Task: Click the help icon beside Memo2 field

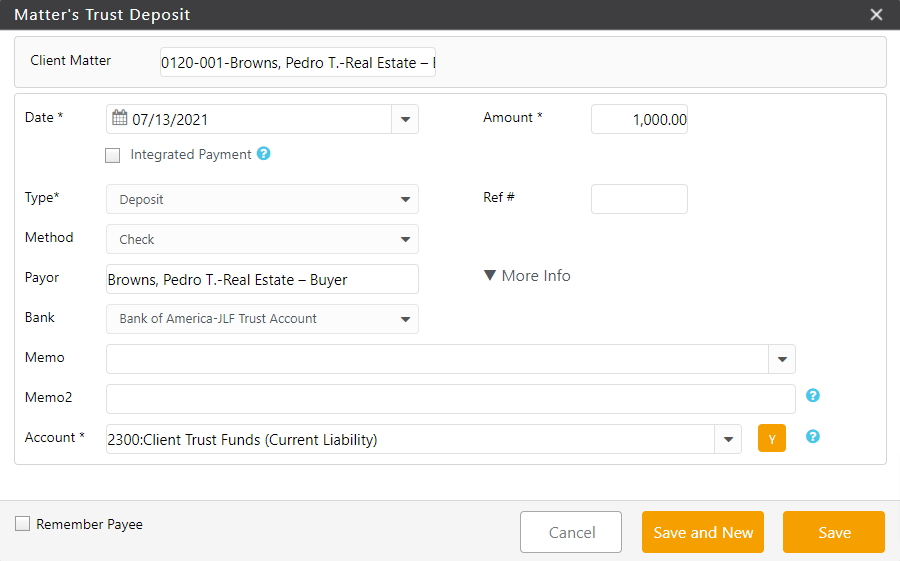Action: pos(813,396)
